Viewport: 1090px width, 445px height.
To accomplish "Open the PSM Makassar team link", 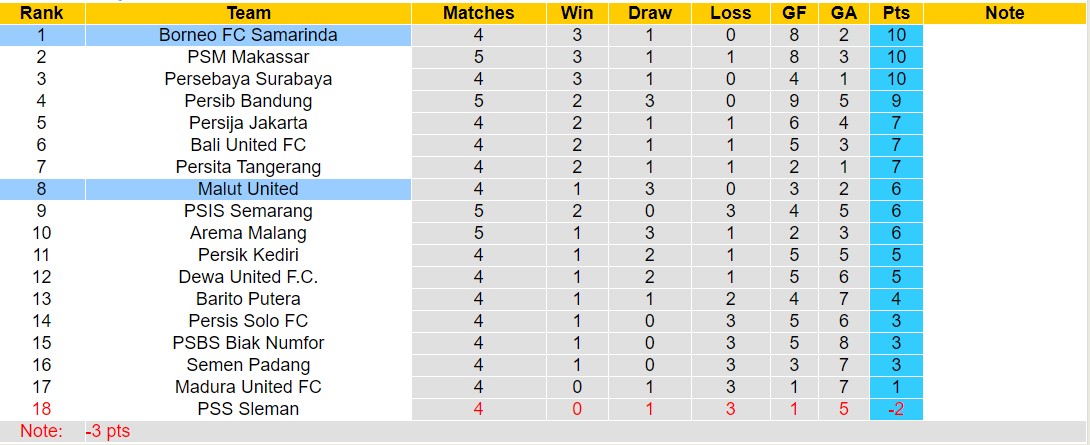I will pos(248,57).
